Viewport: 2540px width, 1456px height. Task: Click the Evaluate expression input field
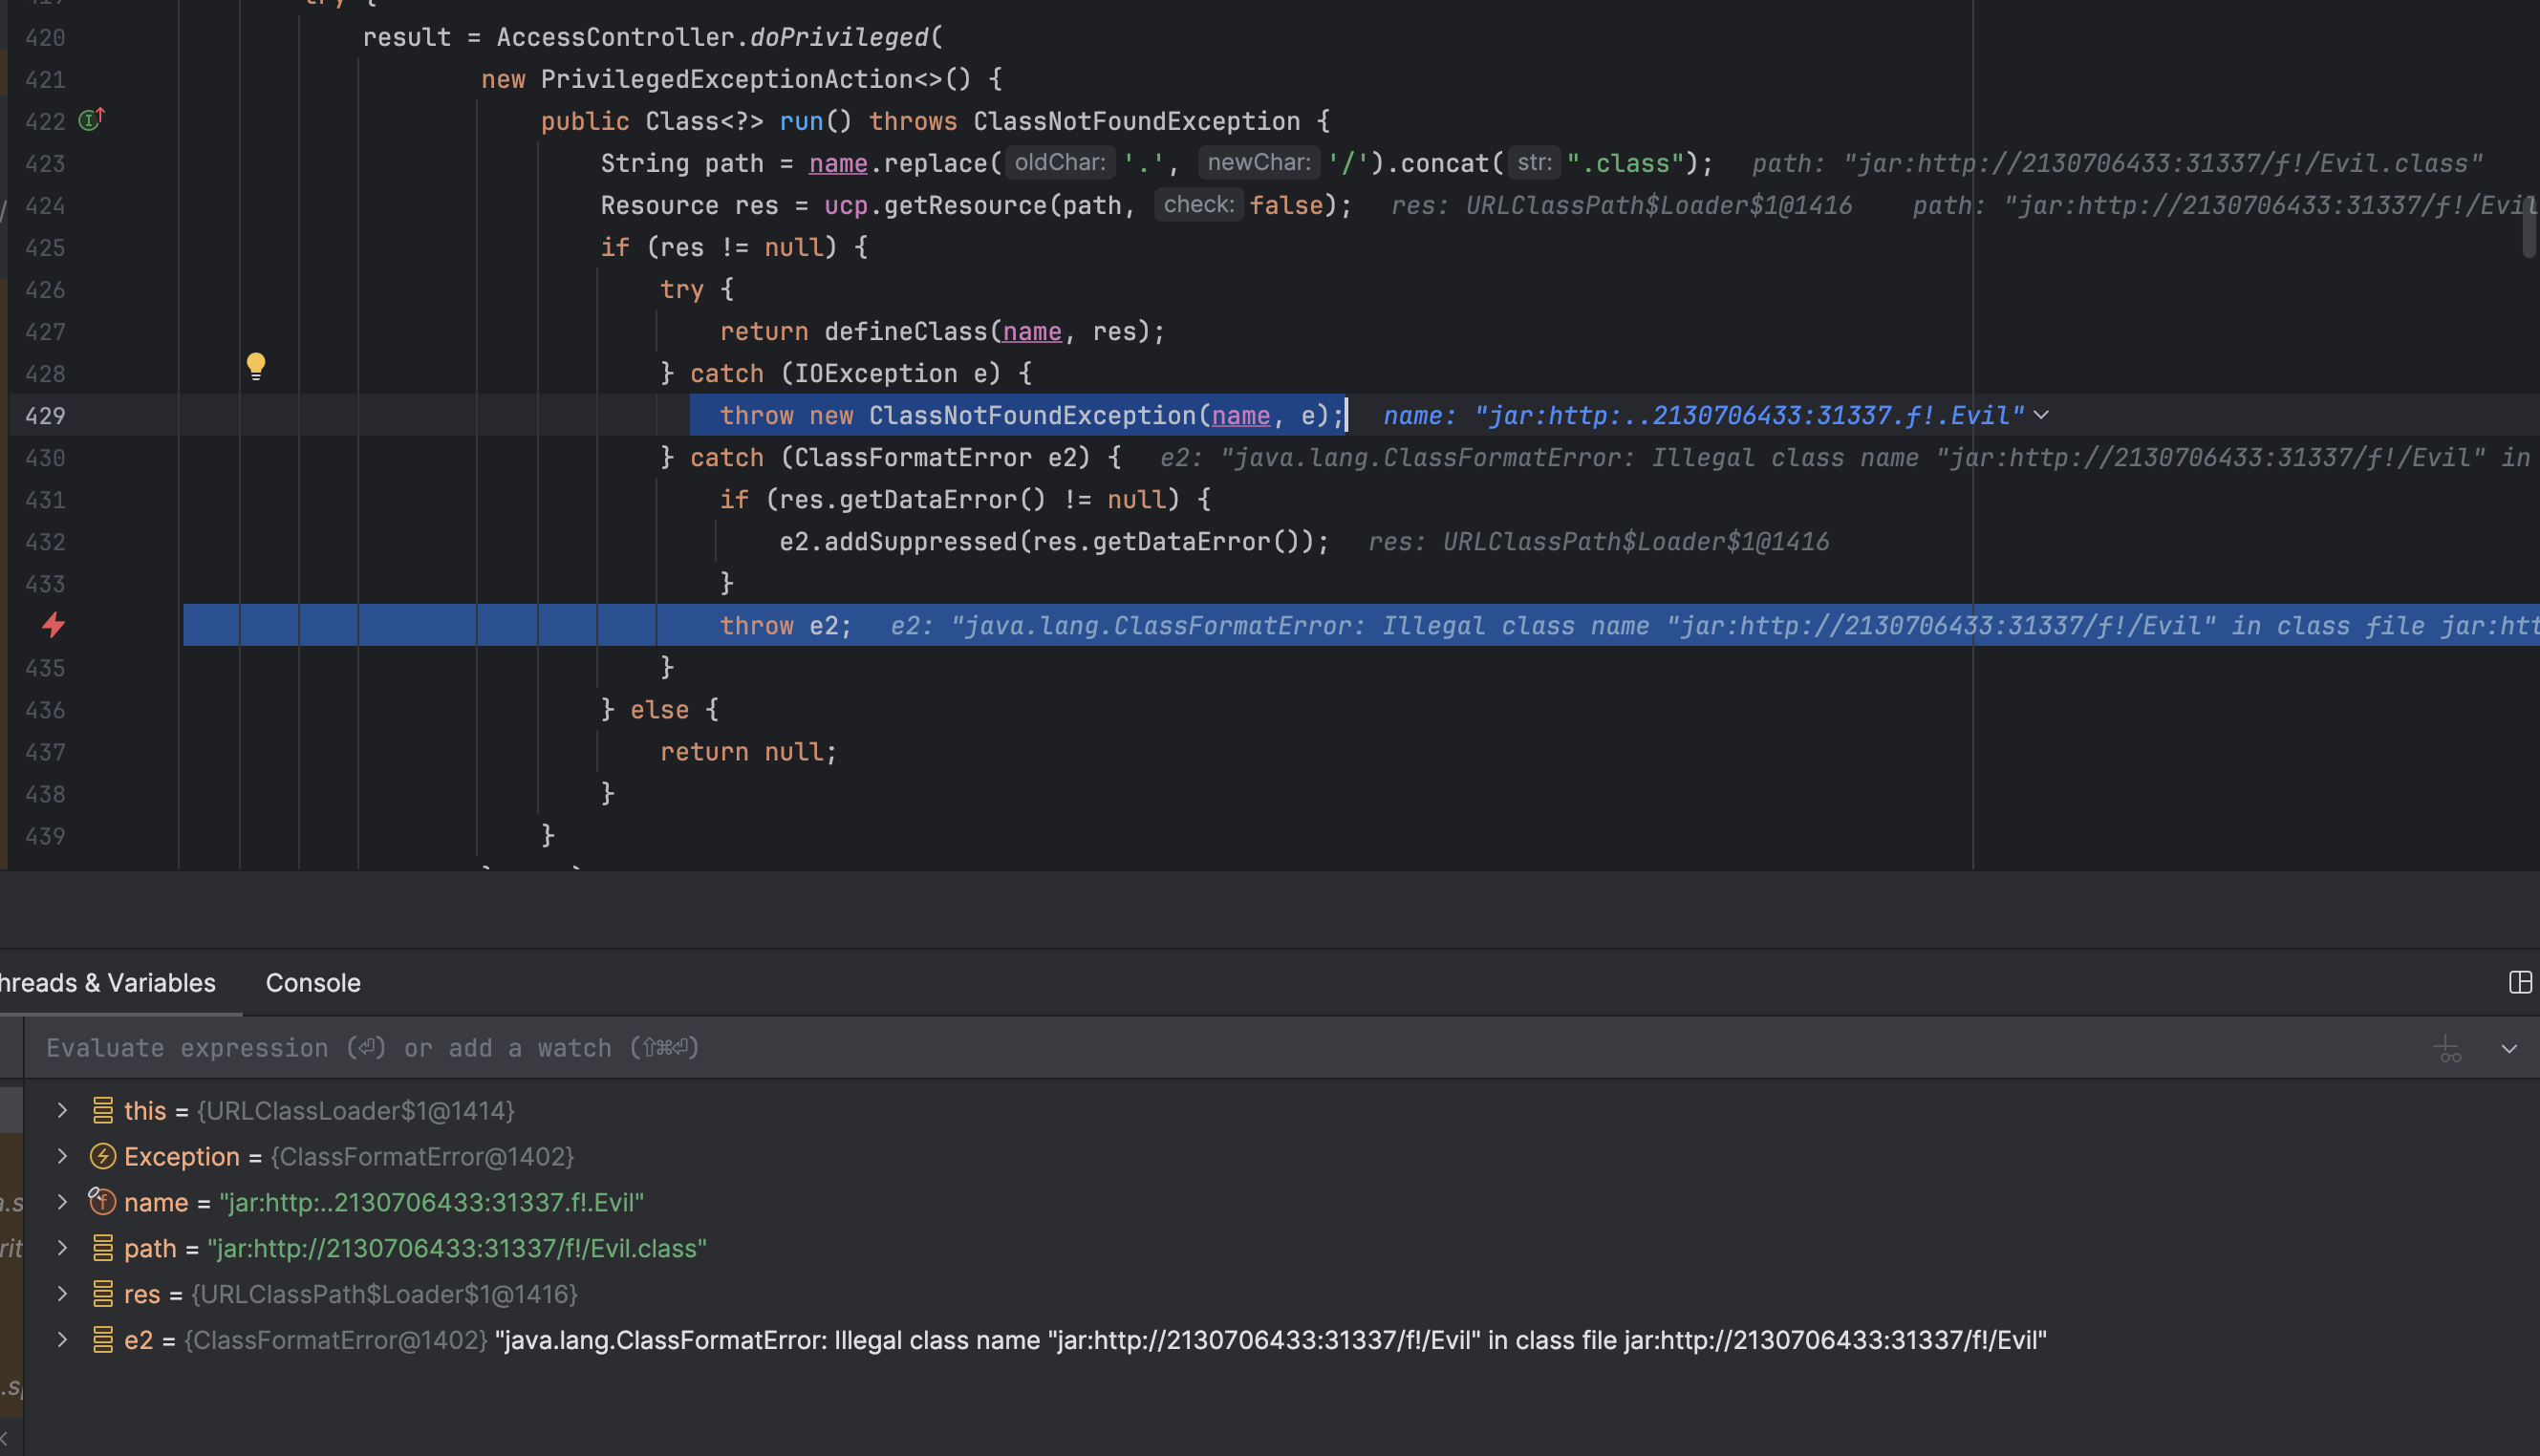[1220, 1048]
